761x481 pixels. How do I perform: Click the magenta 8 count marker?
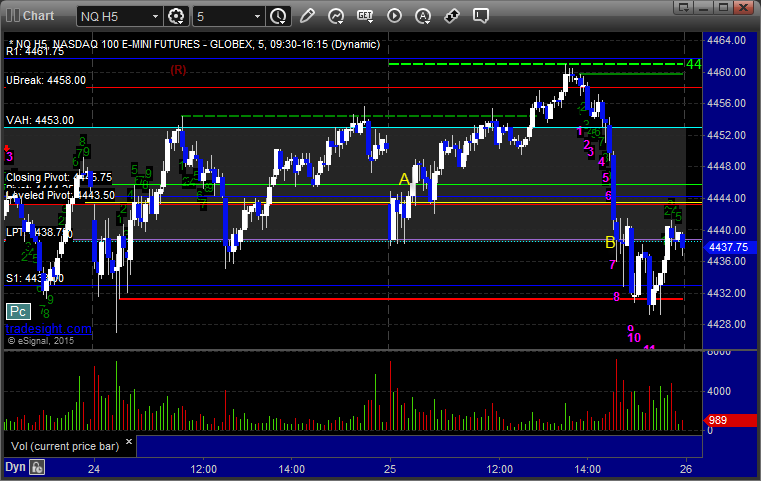pos(616,297)
